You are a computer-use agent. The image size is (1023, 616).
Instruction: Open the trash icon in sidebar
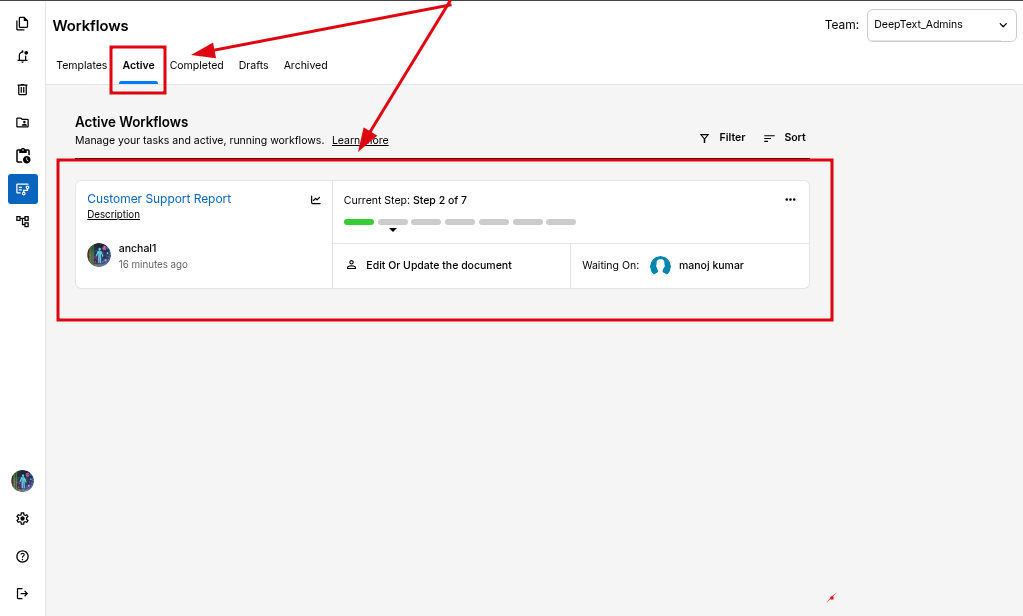point(22,89)
